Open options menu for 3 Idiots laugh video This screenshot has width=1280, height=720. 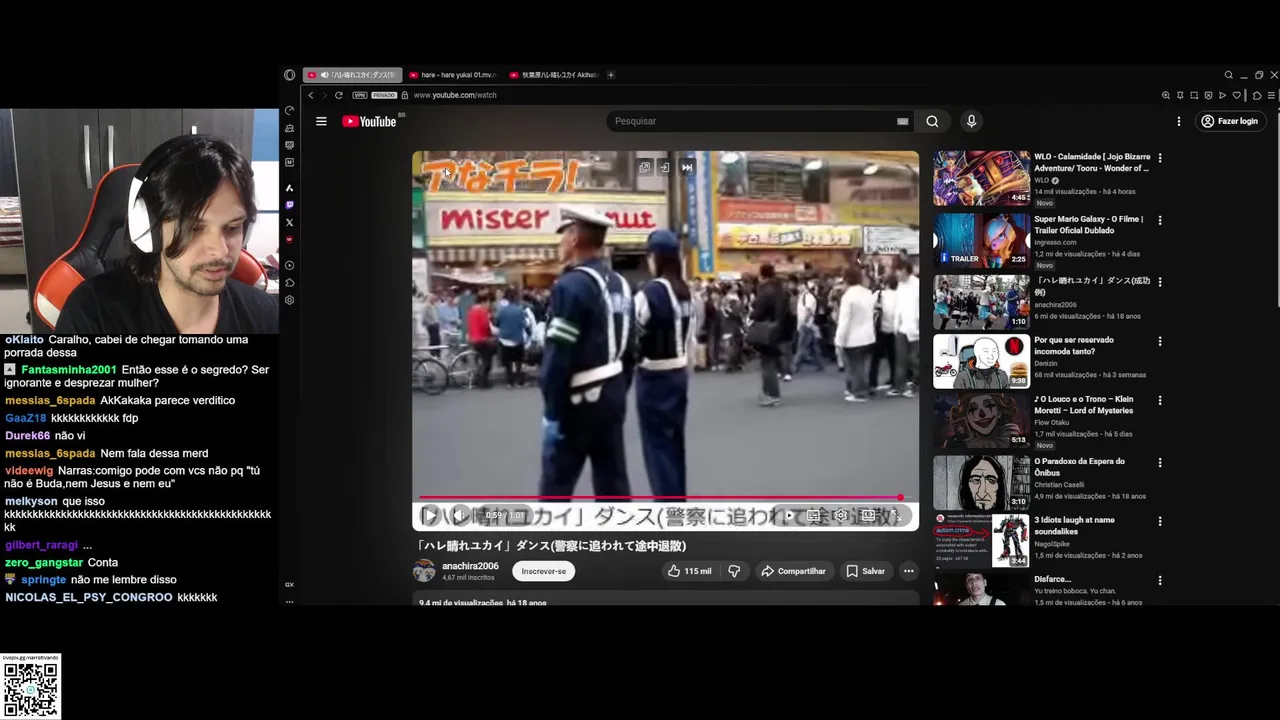[1160, 522]
